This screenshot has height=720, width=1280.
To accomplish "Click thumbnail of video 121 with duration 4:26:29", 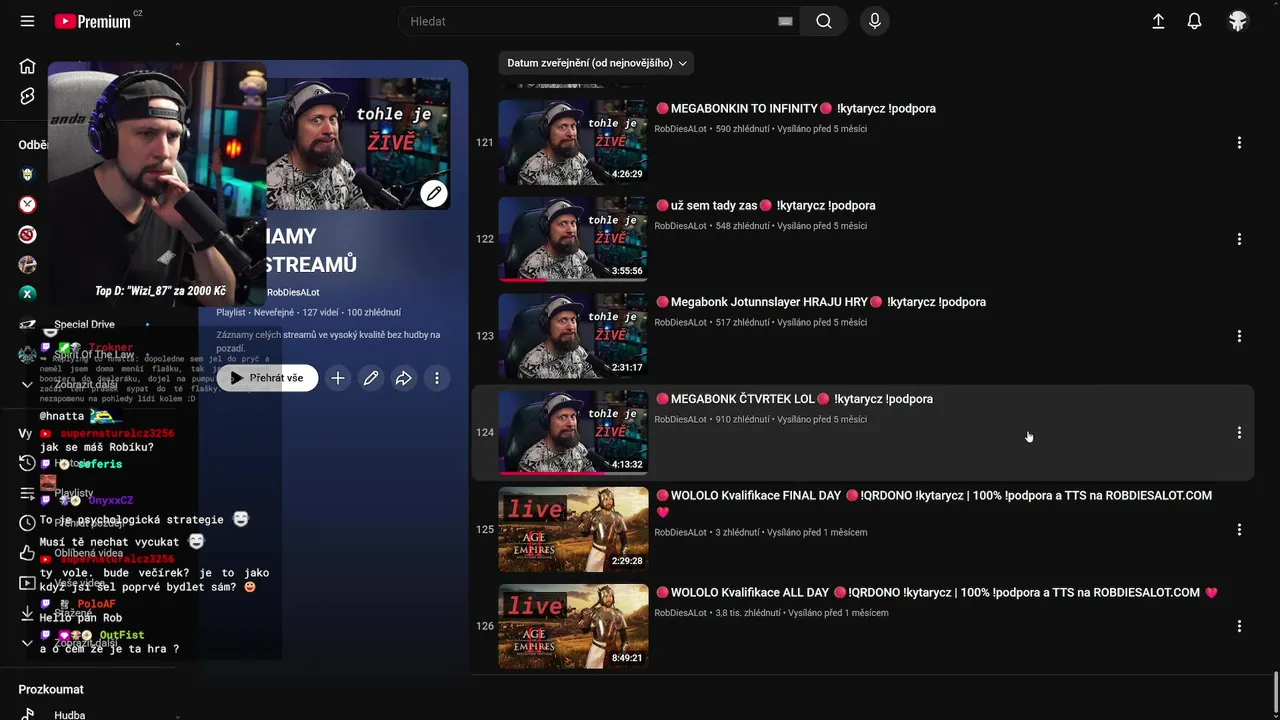I will pos(573,142).
